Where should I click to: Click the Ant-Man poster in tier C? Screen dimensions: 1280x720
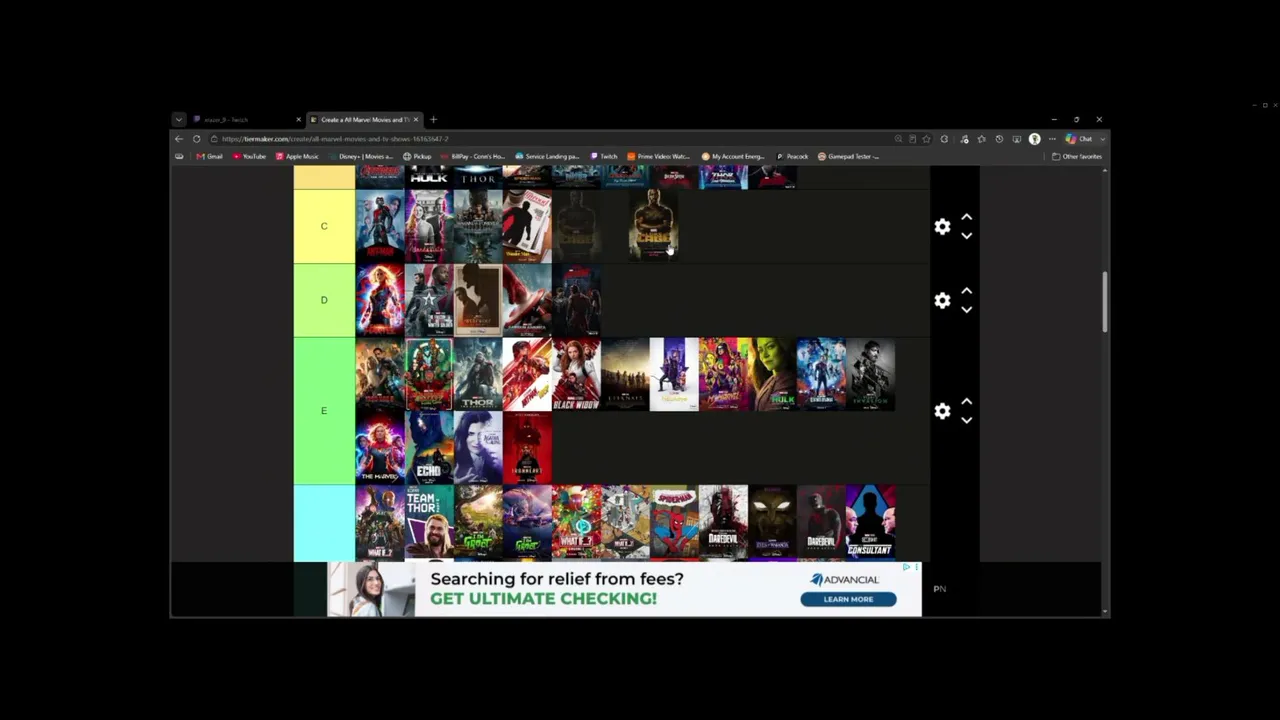pyautogui.click(x=380, y=226)
